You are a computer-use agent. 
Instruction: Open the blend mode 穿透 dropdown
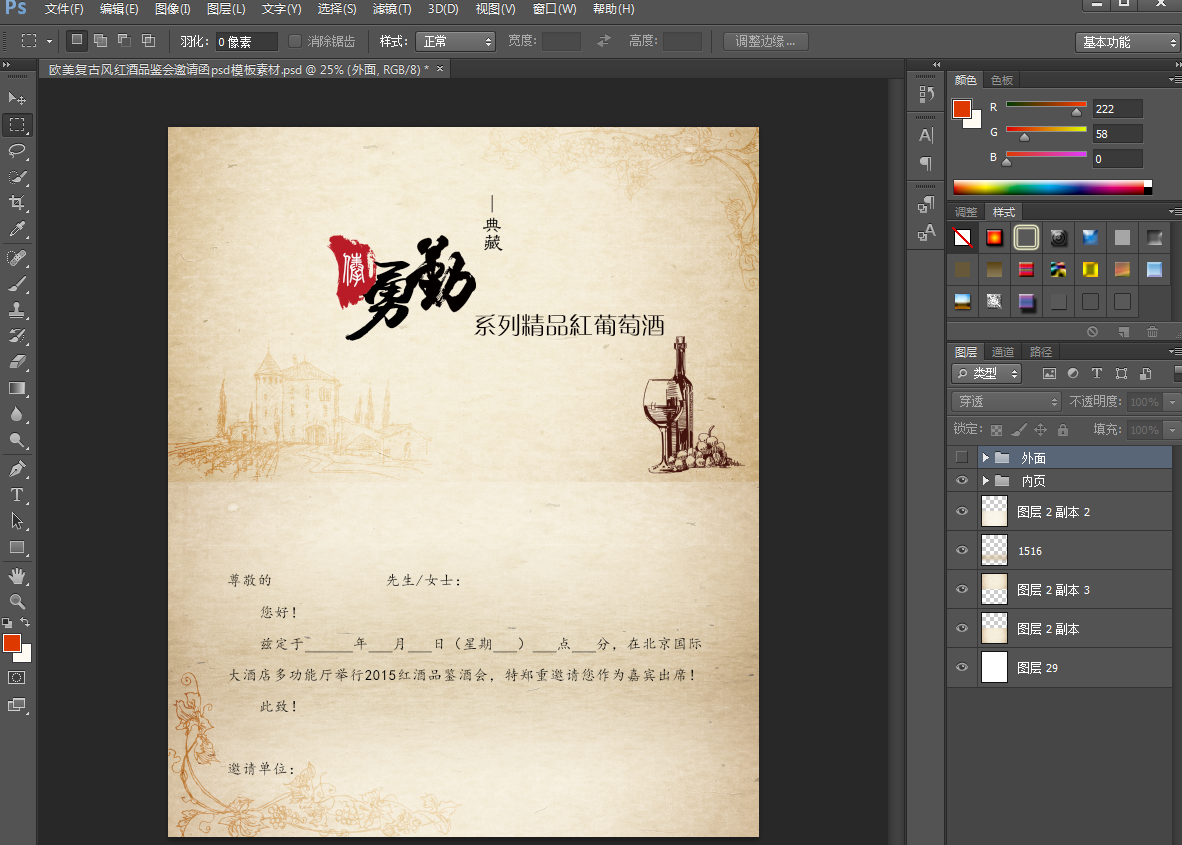1006,401
